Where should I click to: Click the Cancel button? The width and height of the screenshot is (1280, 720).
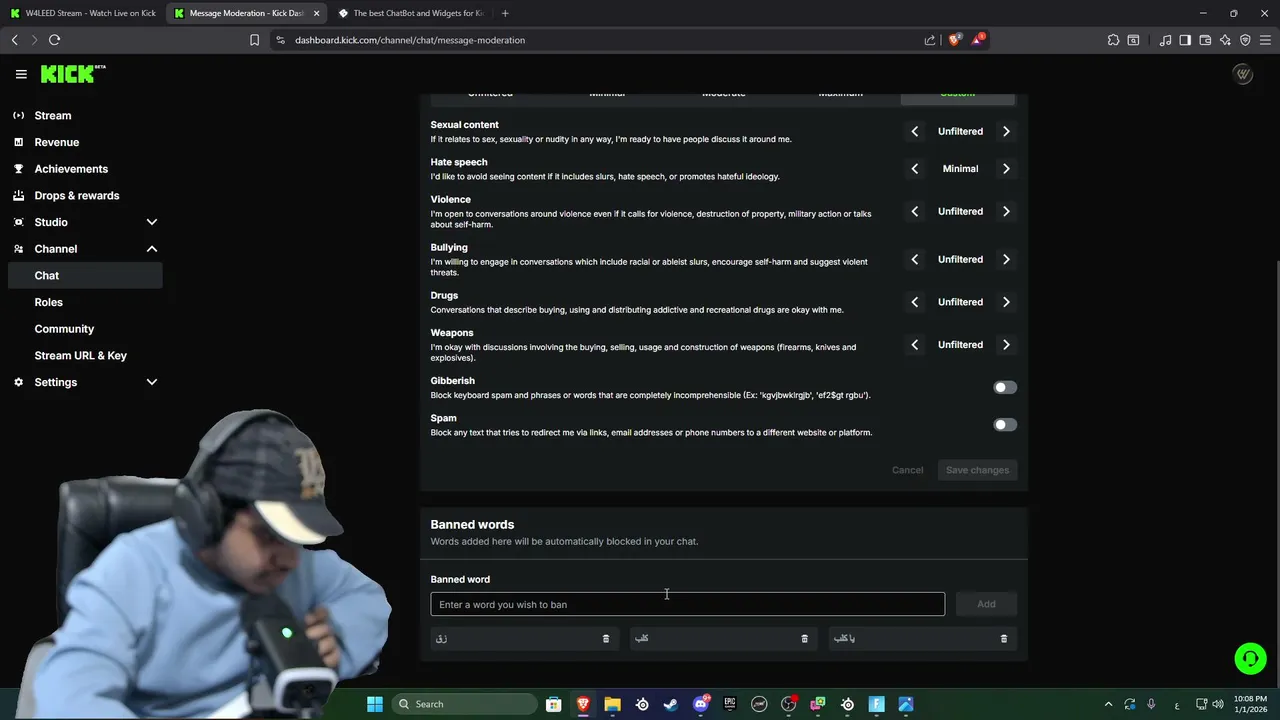pyautogui.click(x=907, y=470)
